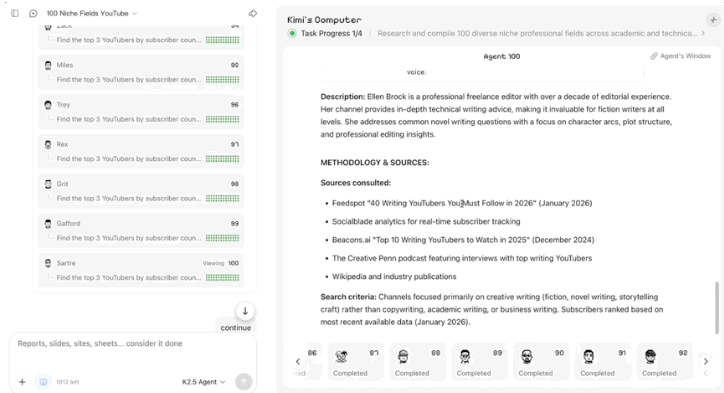
Task: Open the 100 Niche Fields YouTube dropdown
Action: 92,13
